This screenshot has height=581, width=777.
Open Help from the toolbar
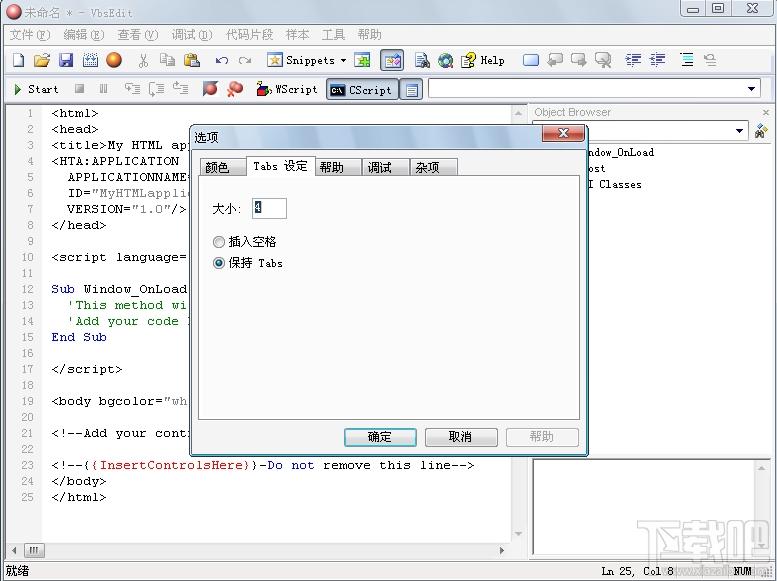482,60
